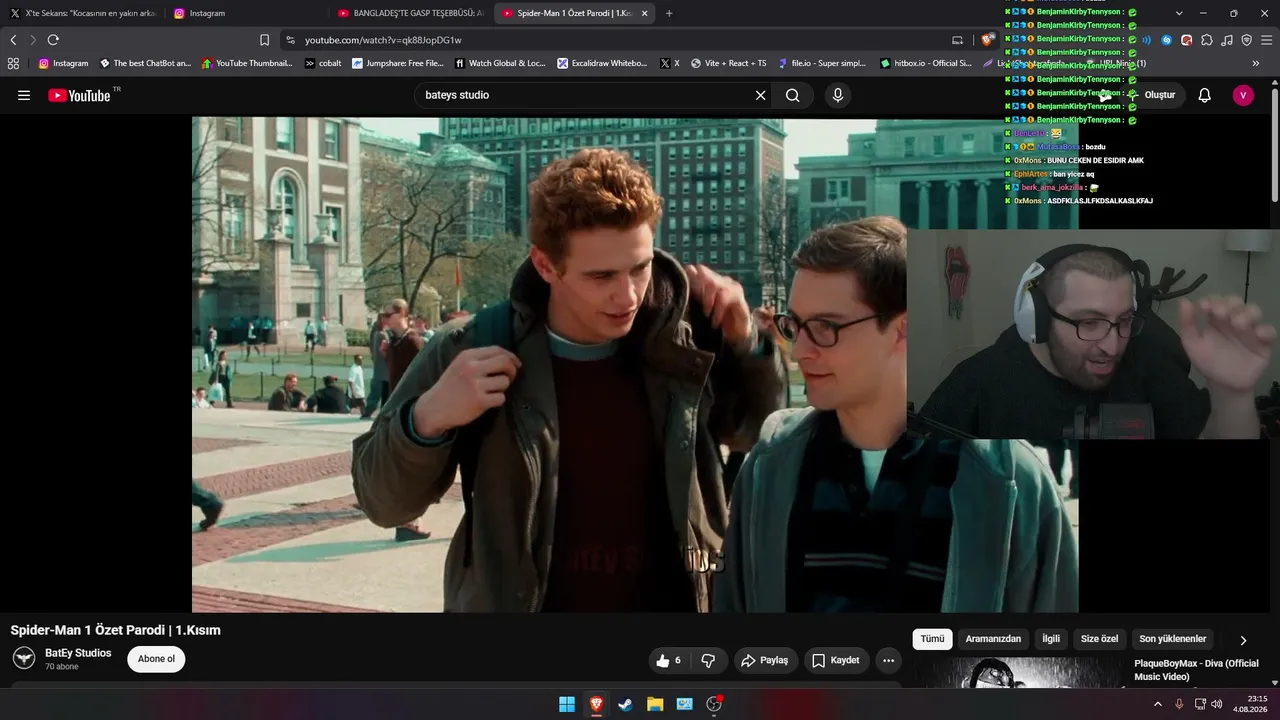Open the Excalidraw Whiteboard bookmark
Image resolution: width=1280 pixels, height=720 pixels.
point(602,63)
